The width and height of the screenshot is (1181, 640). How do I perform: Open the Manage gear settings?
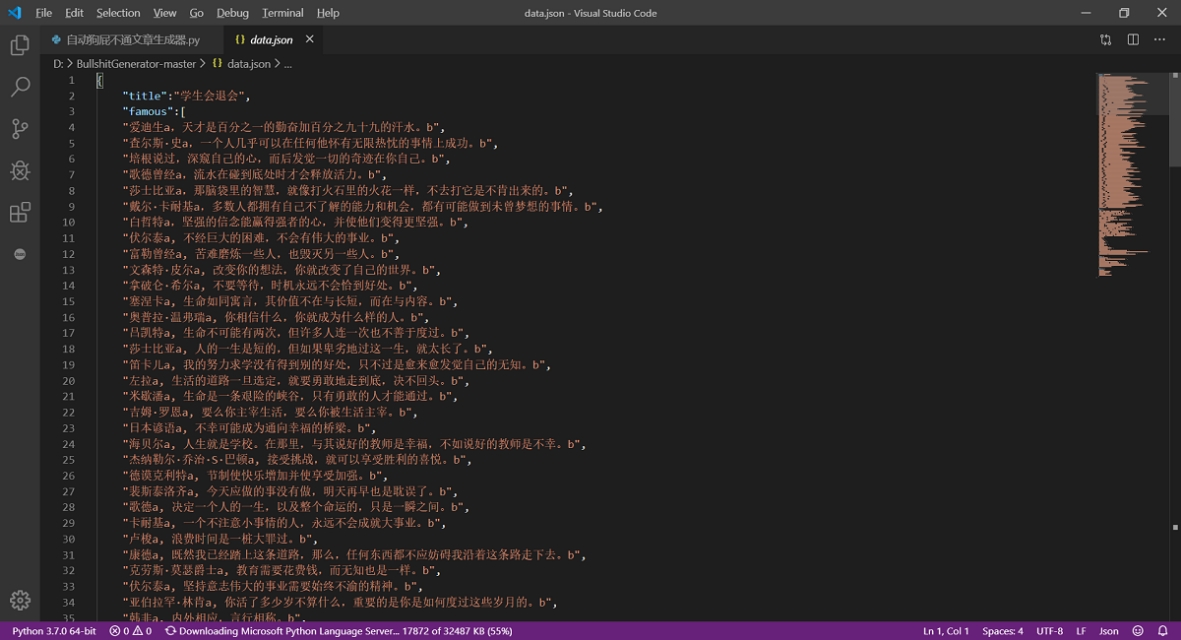pos(20,600)
